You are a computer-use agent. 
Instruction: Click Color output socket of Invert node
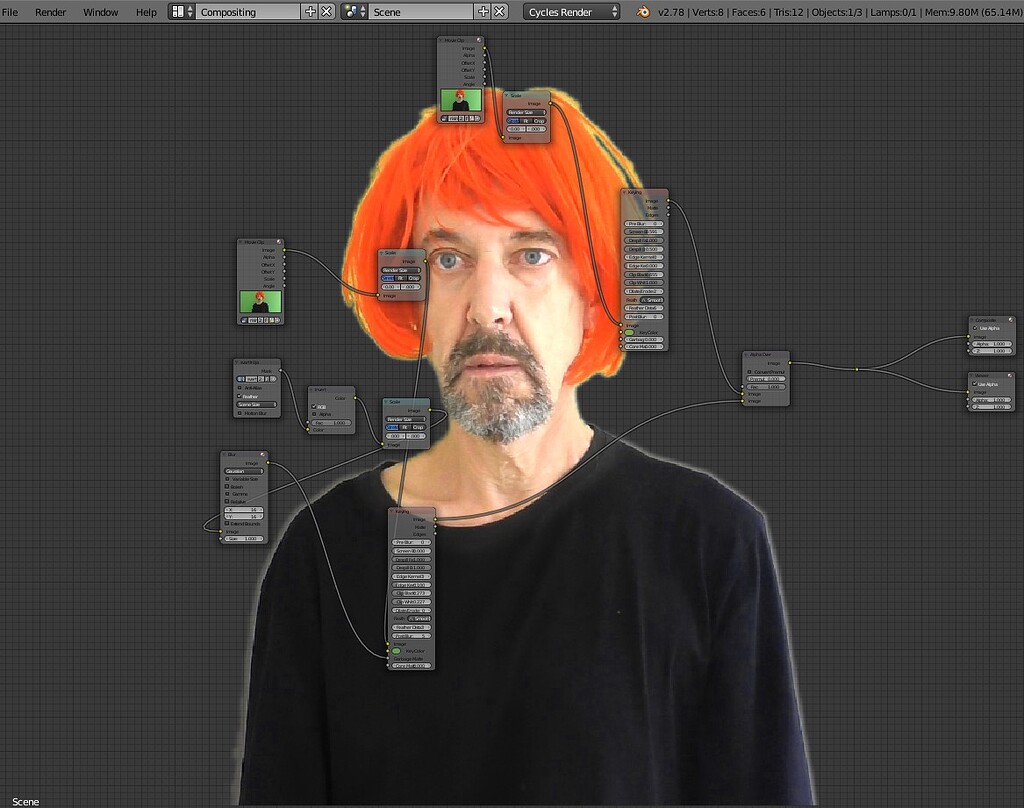[355, 398]
